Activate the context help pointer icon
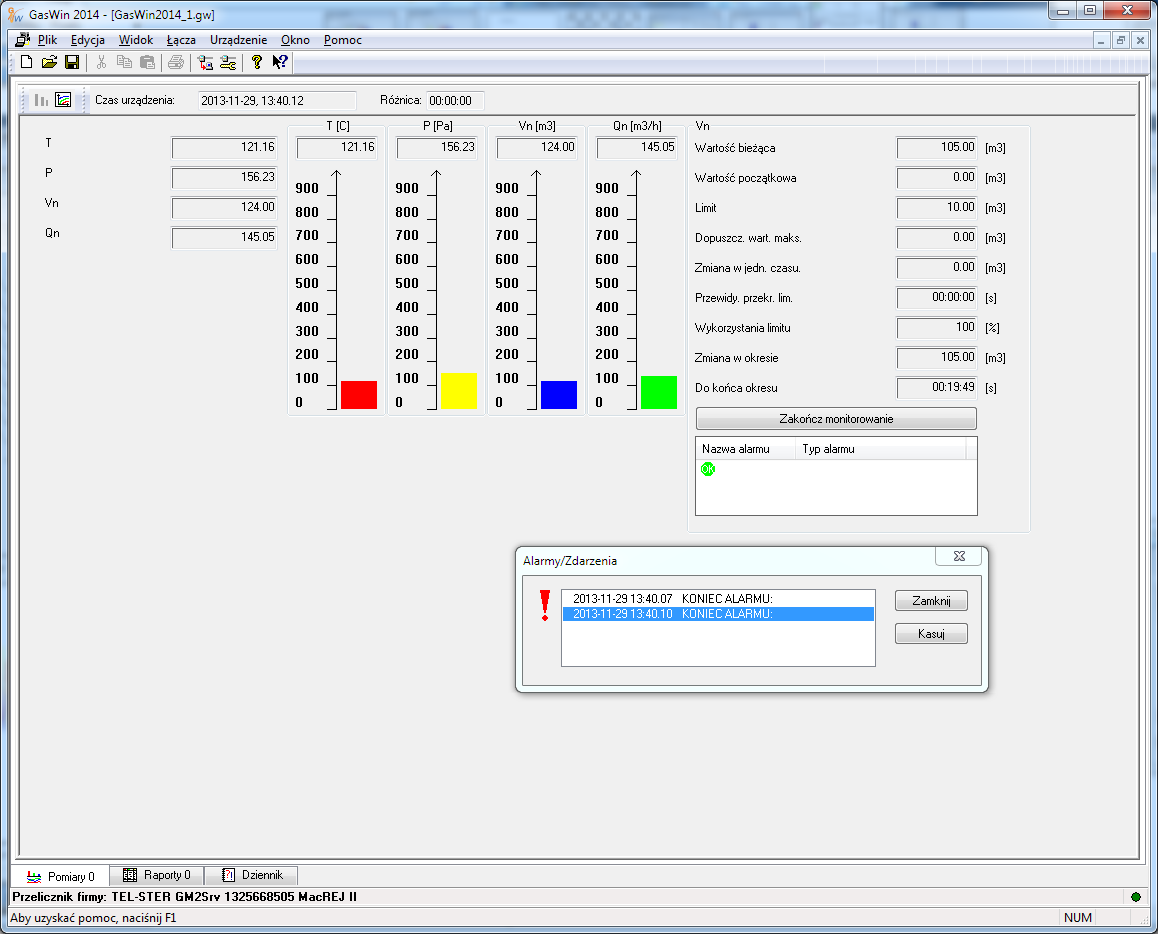The height and width of the screenshot is (934, 1158). (279, 63)
